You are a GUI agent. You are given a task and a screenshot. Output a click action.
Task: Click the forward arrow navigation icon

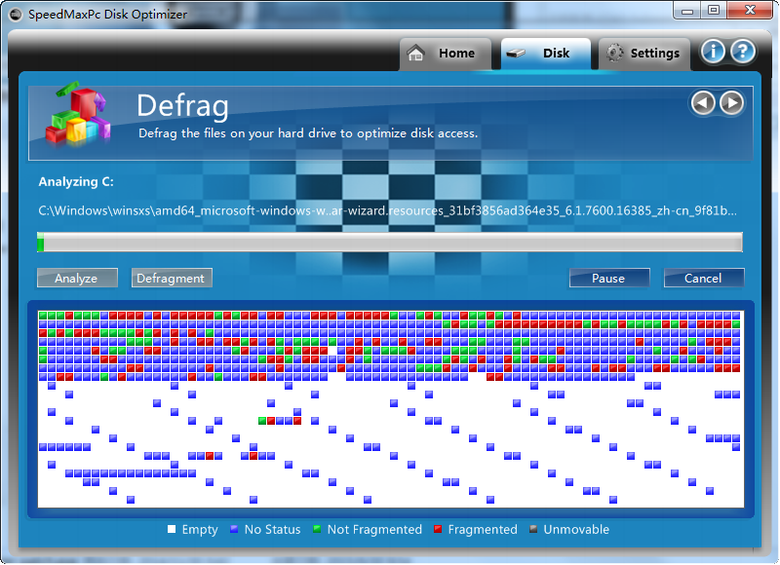(732, 103)
